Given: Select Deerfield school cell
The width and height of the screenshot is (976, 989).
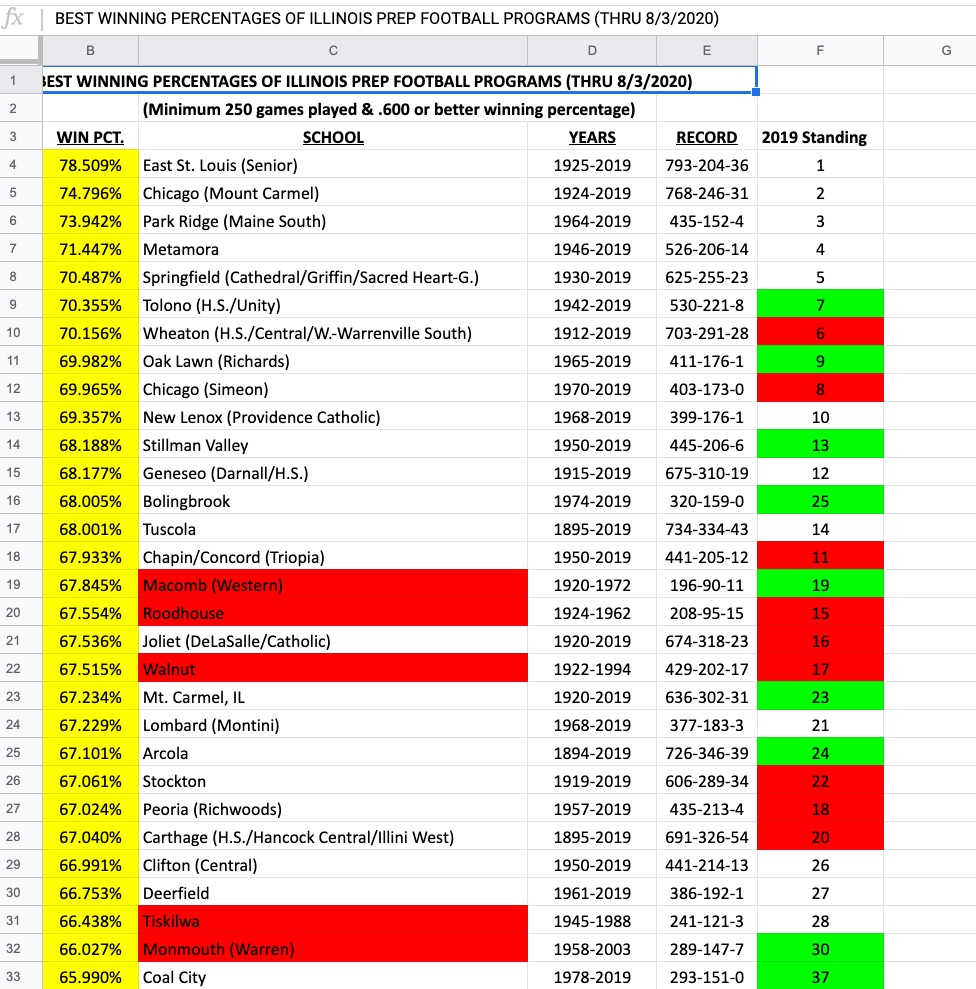Looking at the screenshot, I should (333, 892).
